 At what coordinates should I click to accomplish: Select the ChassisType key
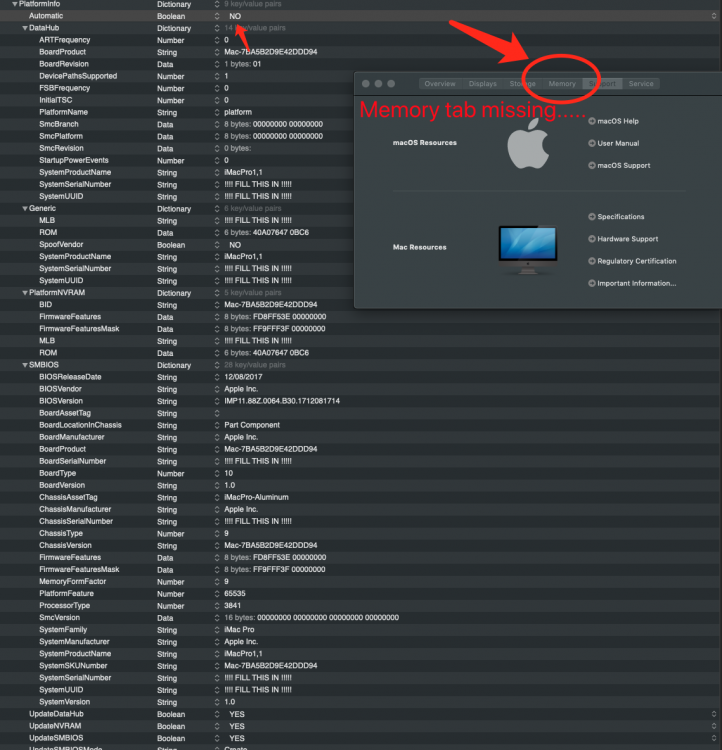click(61, 533)
